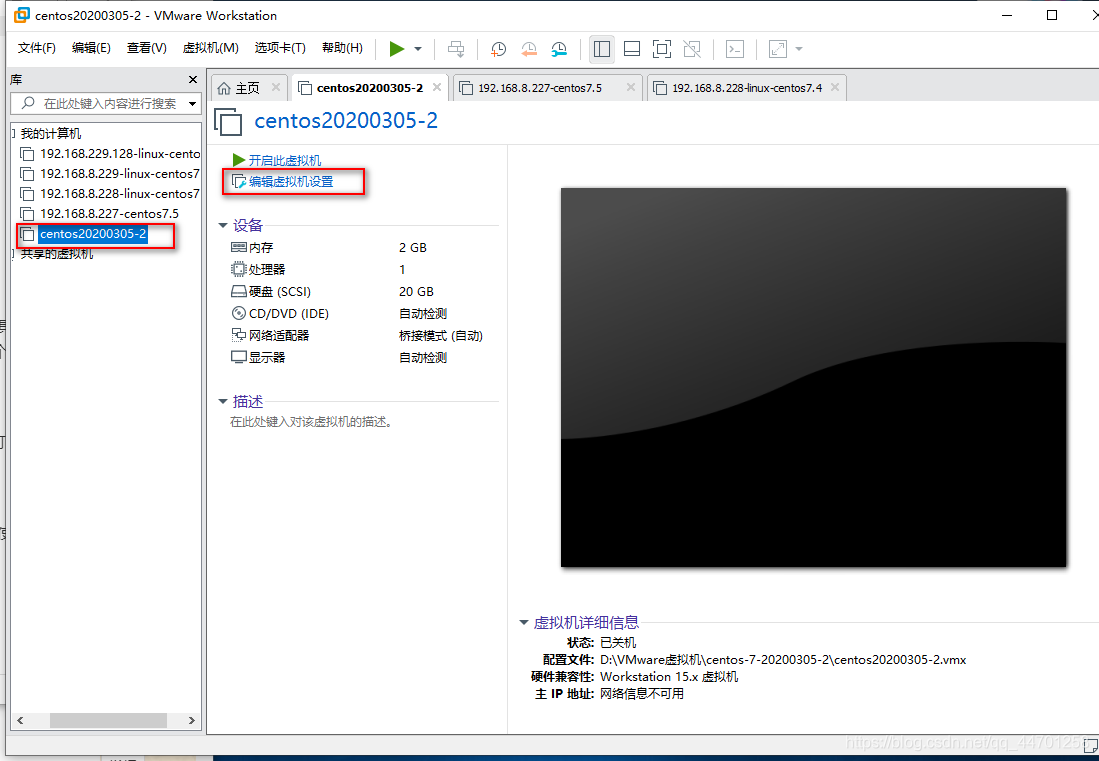Click the large VM icon beside title
The height and width of the screenshot is (761, 1099).
point(228,121)
